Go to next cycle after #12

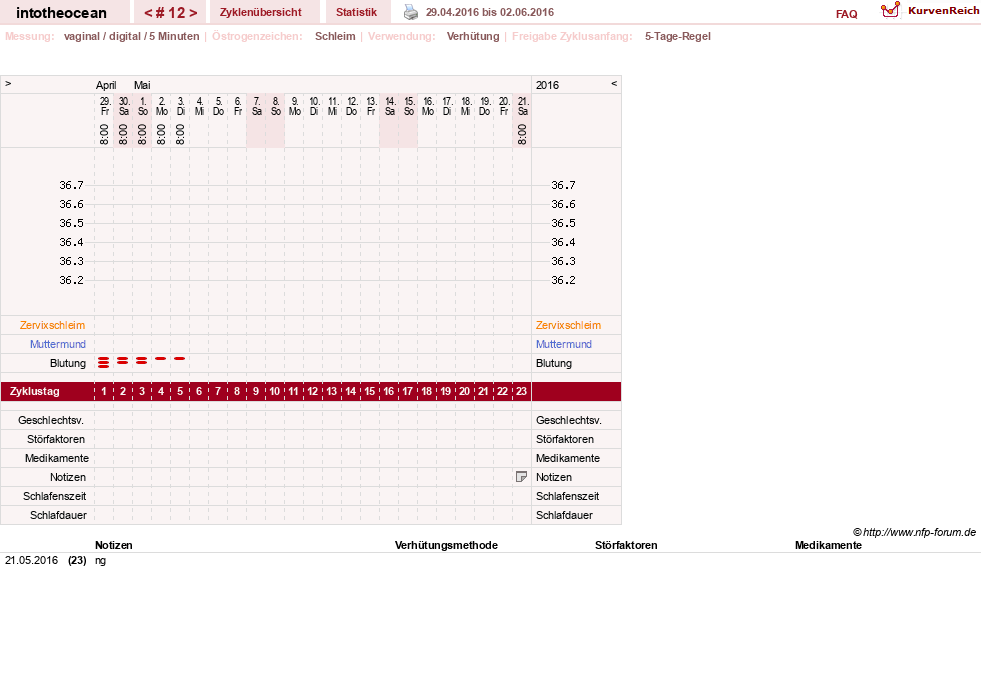193,13
